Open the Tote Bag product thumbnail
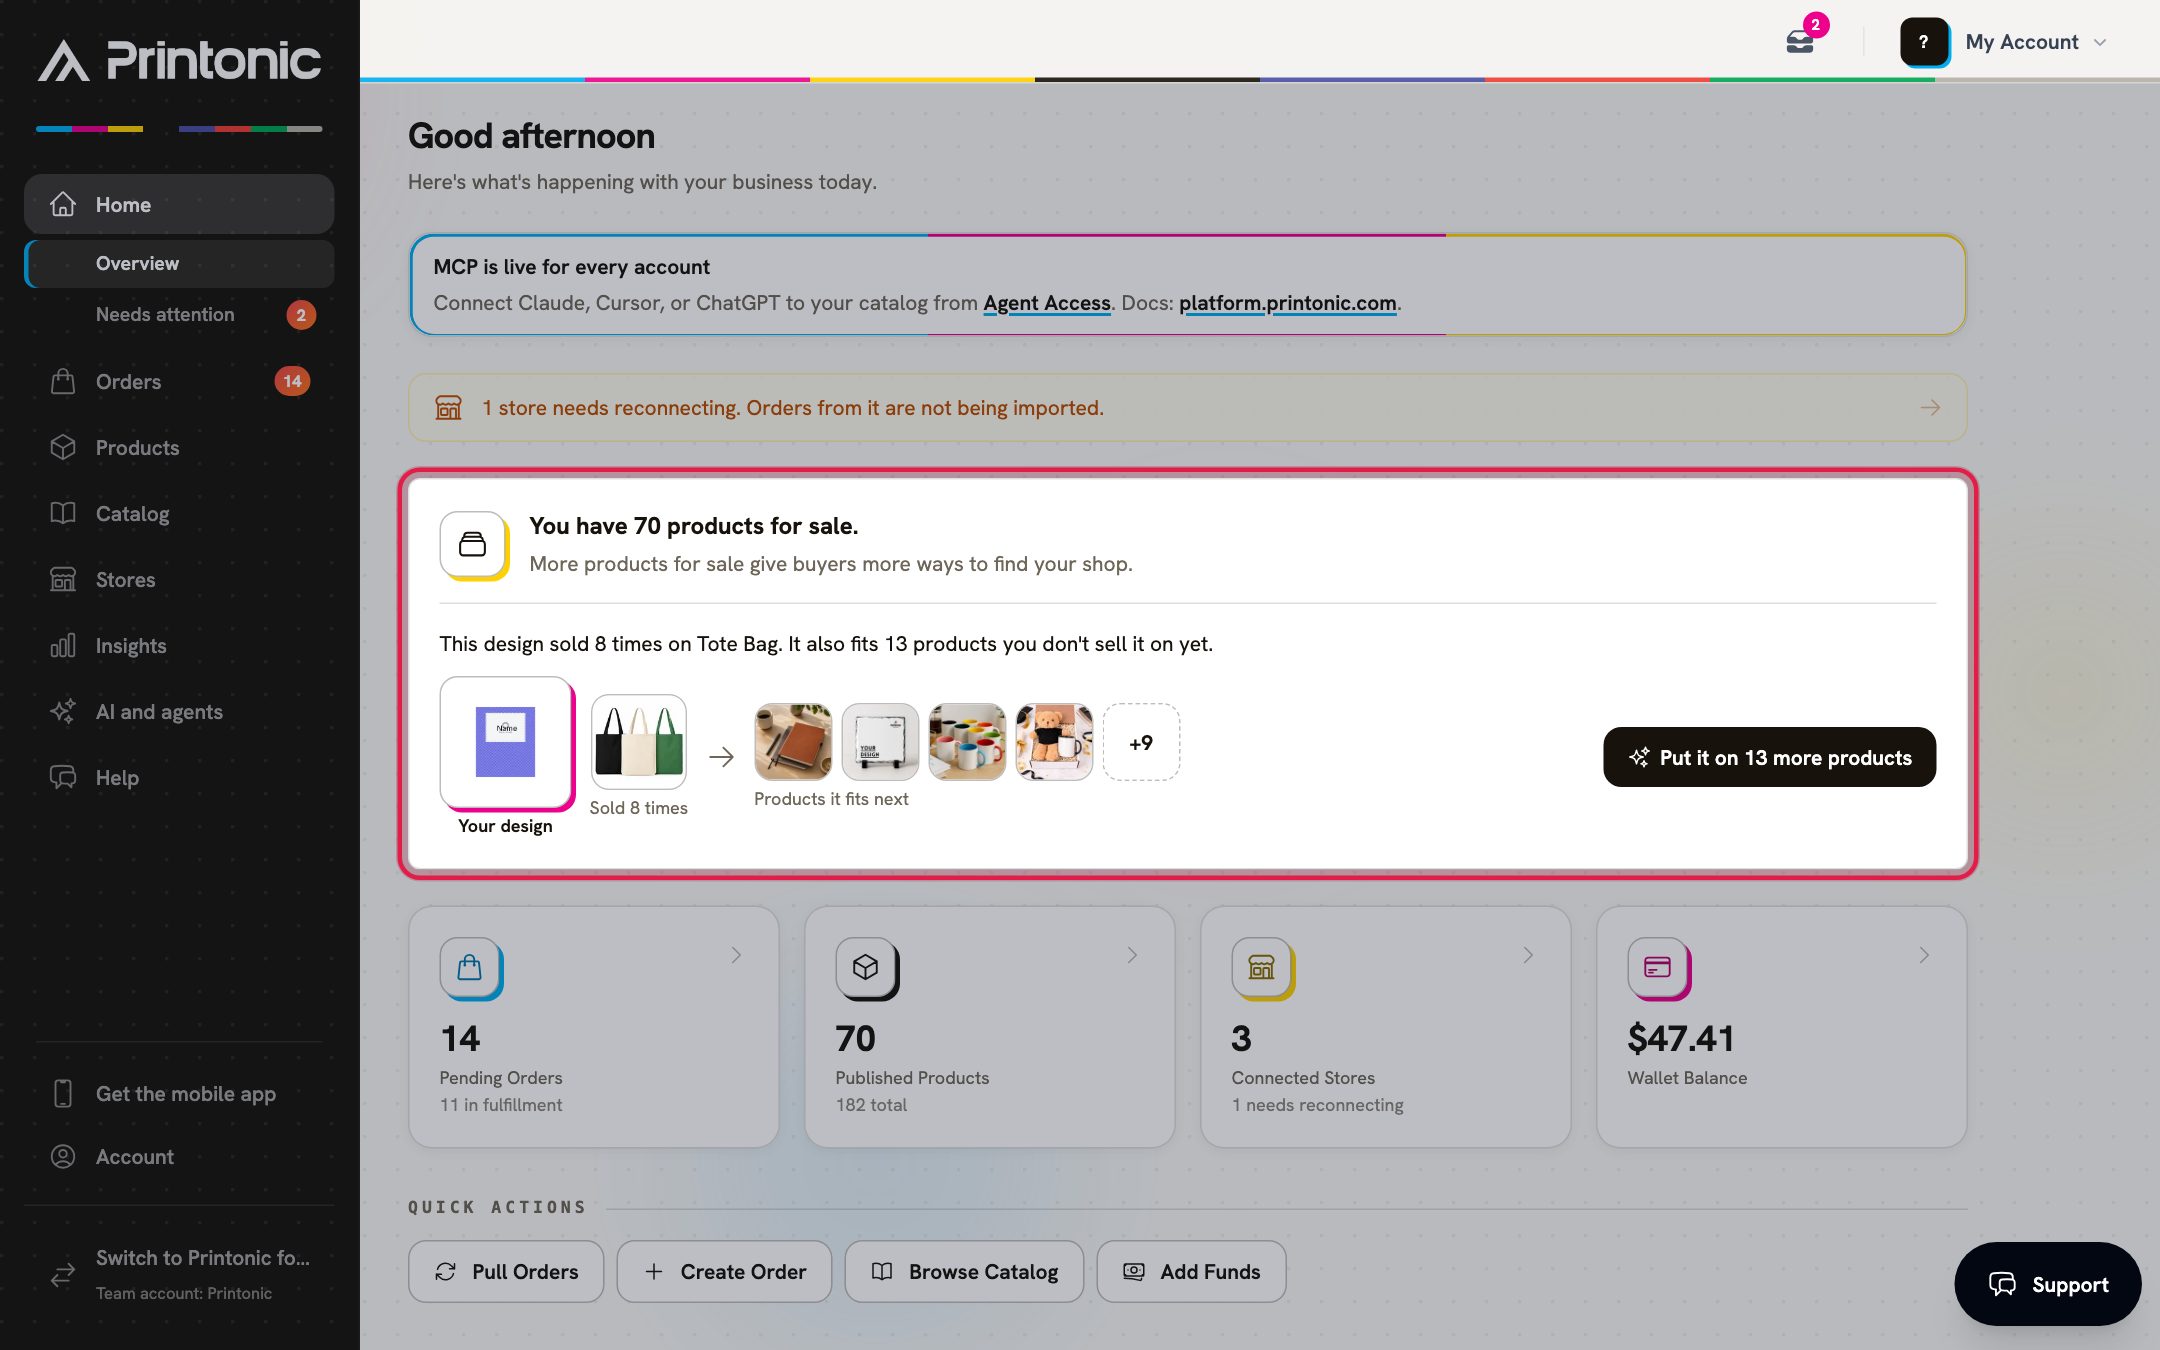The image size is (2160, 1350). (639, 742)
